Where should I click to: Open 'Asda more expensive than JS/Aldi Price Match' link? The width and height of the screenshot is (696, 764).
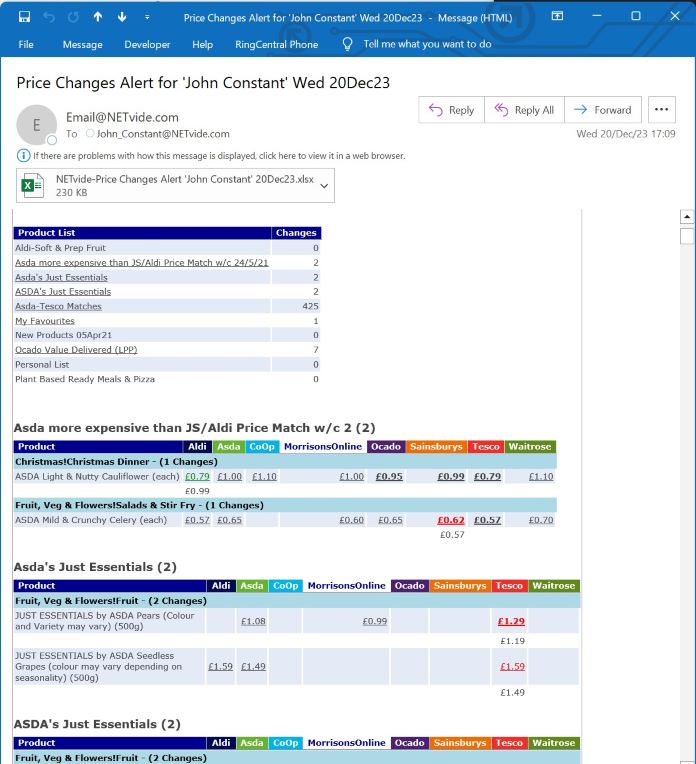(x=141, y=263)
